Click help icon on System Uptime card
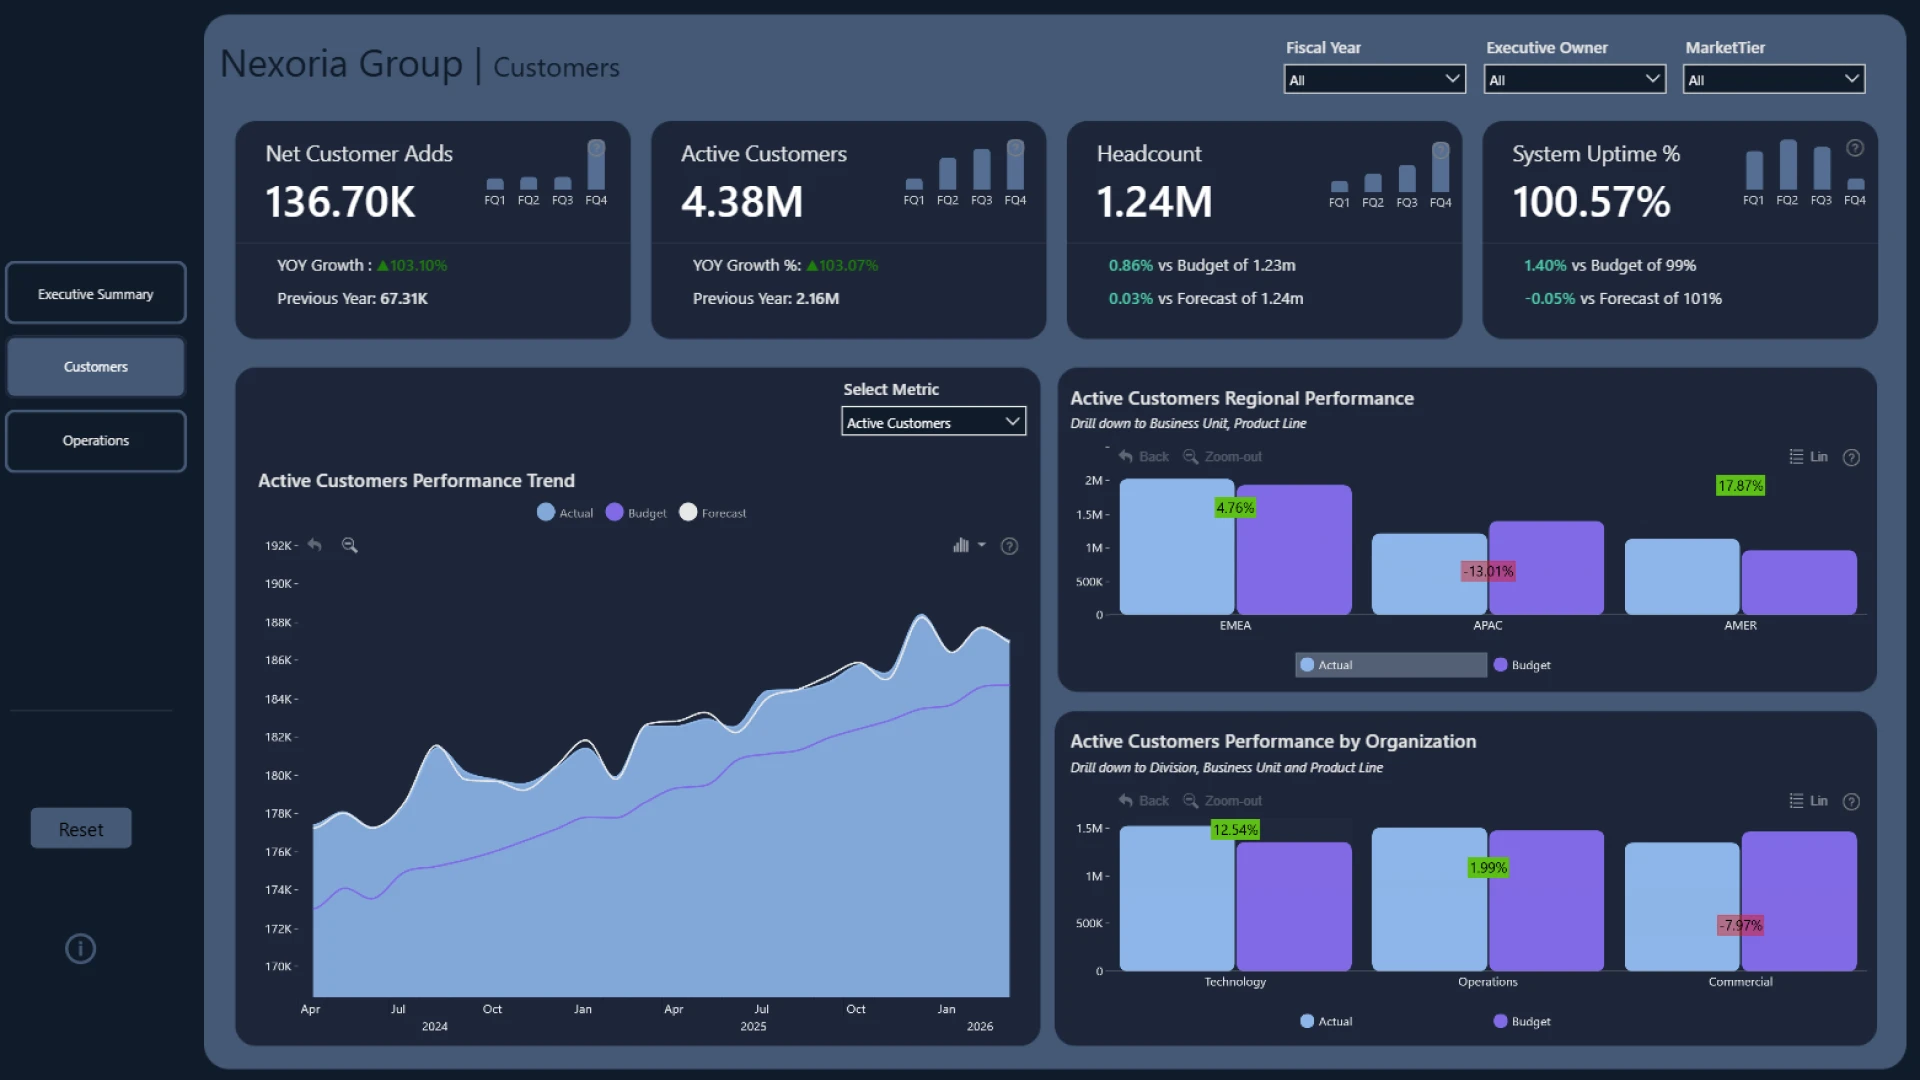 (1855, 148)
